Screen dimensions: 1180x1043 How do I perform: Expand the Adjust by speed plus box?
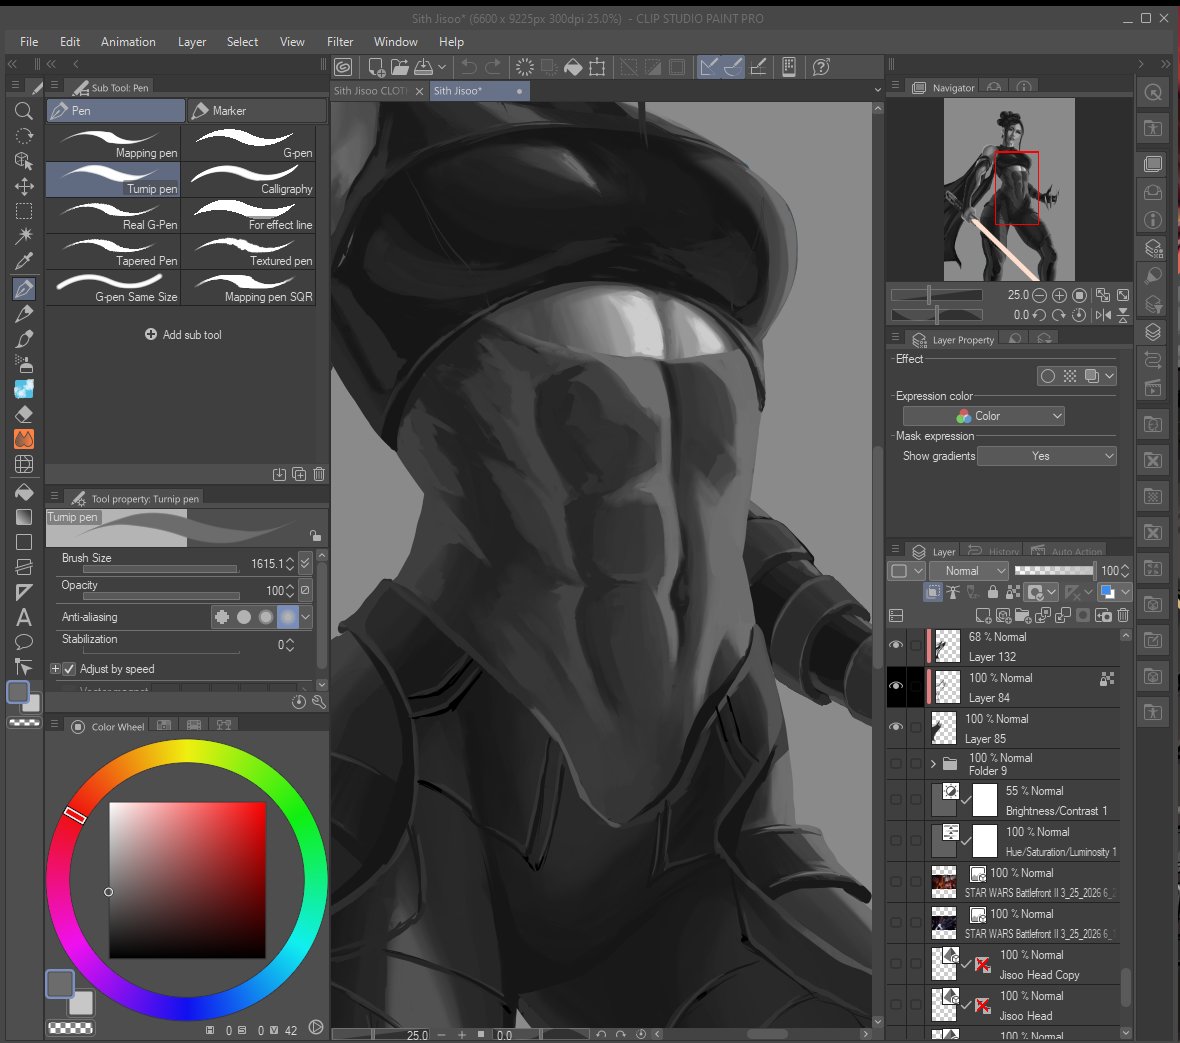[55, 669]
